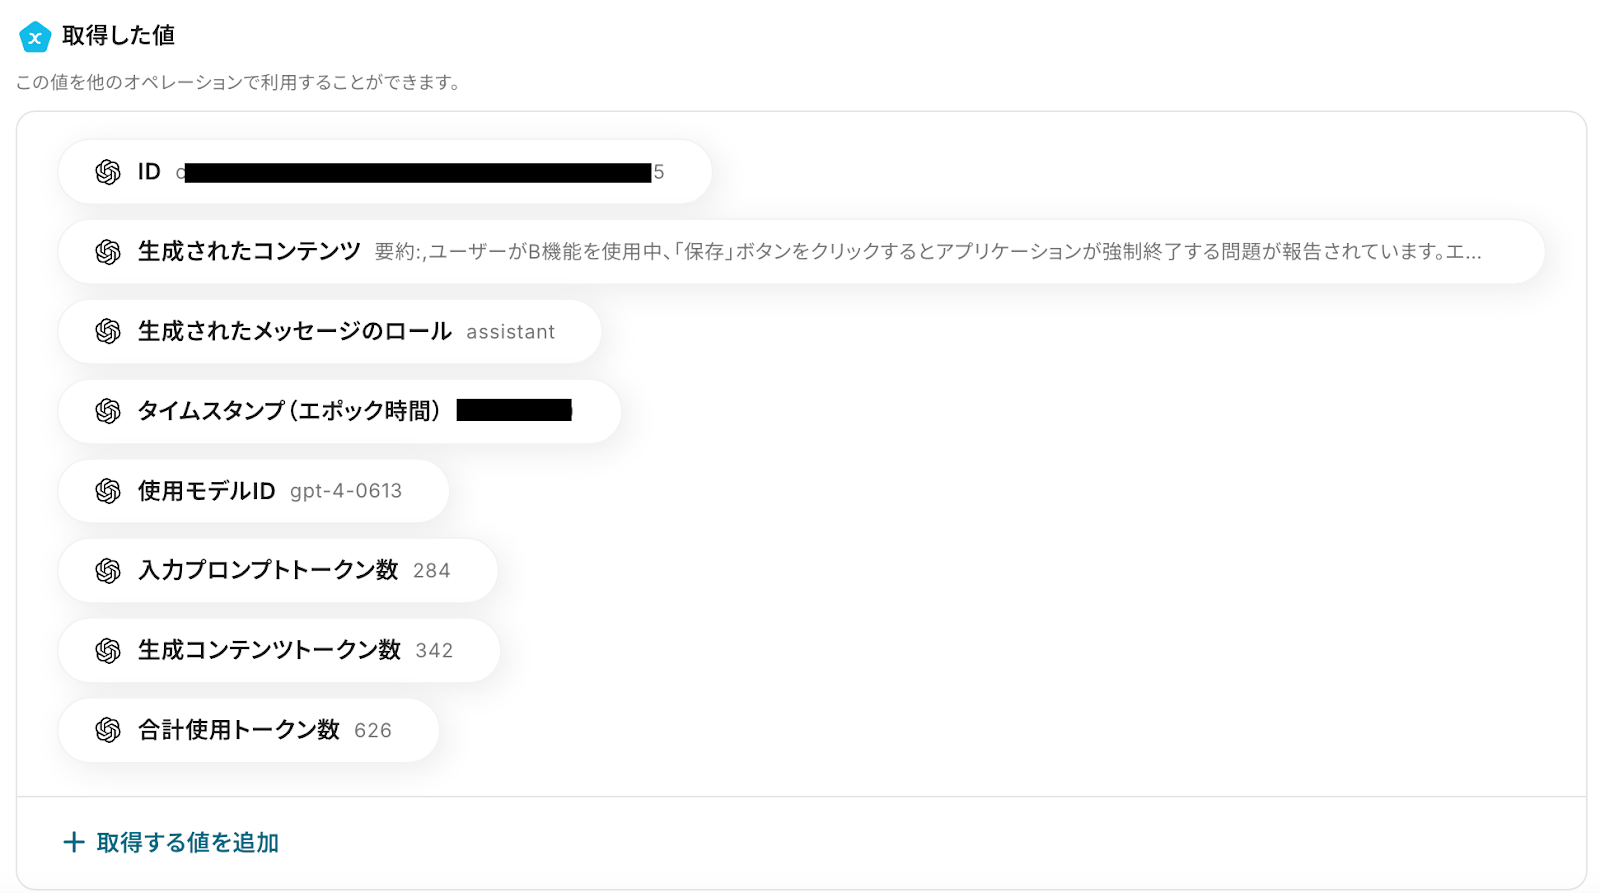This screenshot has width=1600, height=893.
Task: Click the OpenAI icon beside 生成されたメッセージのロール
Action: click(x=108, y=331)
